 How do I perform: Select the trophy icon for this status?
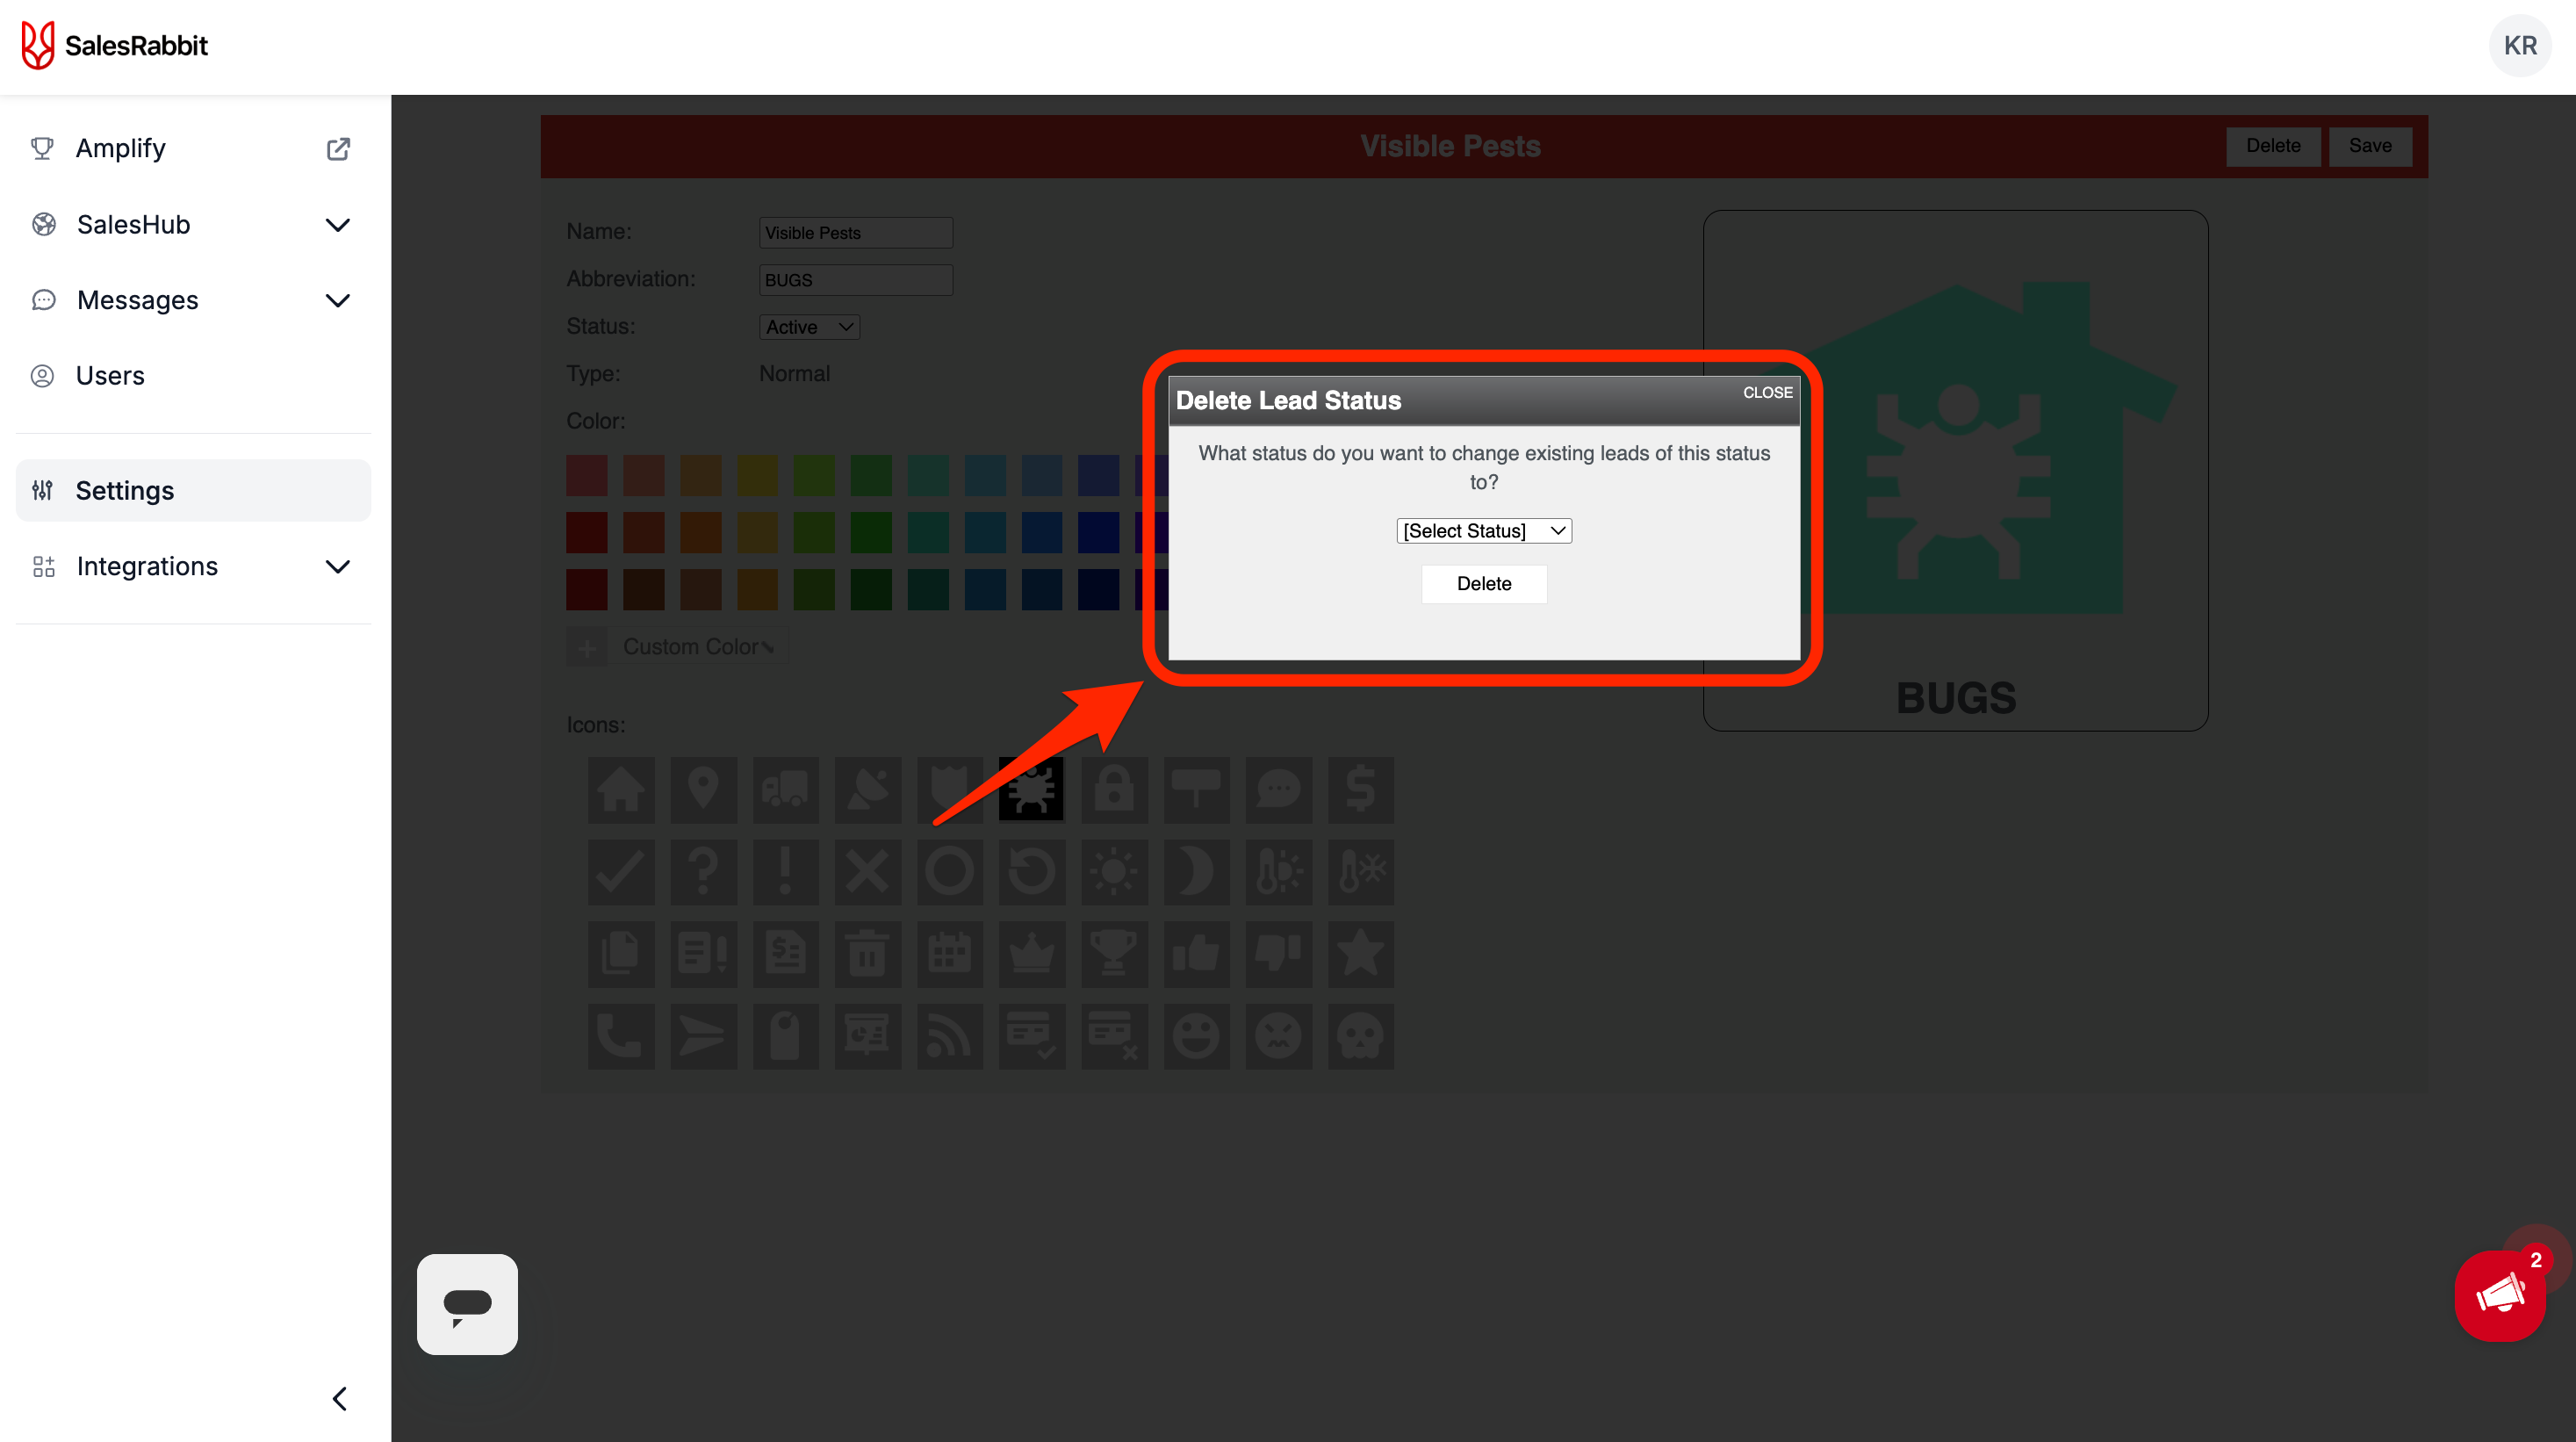1114,953
